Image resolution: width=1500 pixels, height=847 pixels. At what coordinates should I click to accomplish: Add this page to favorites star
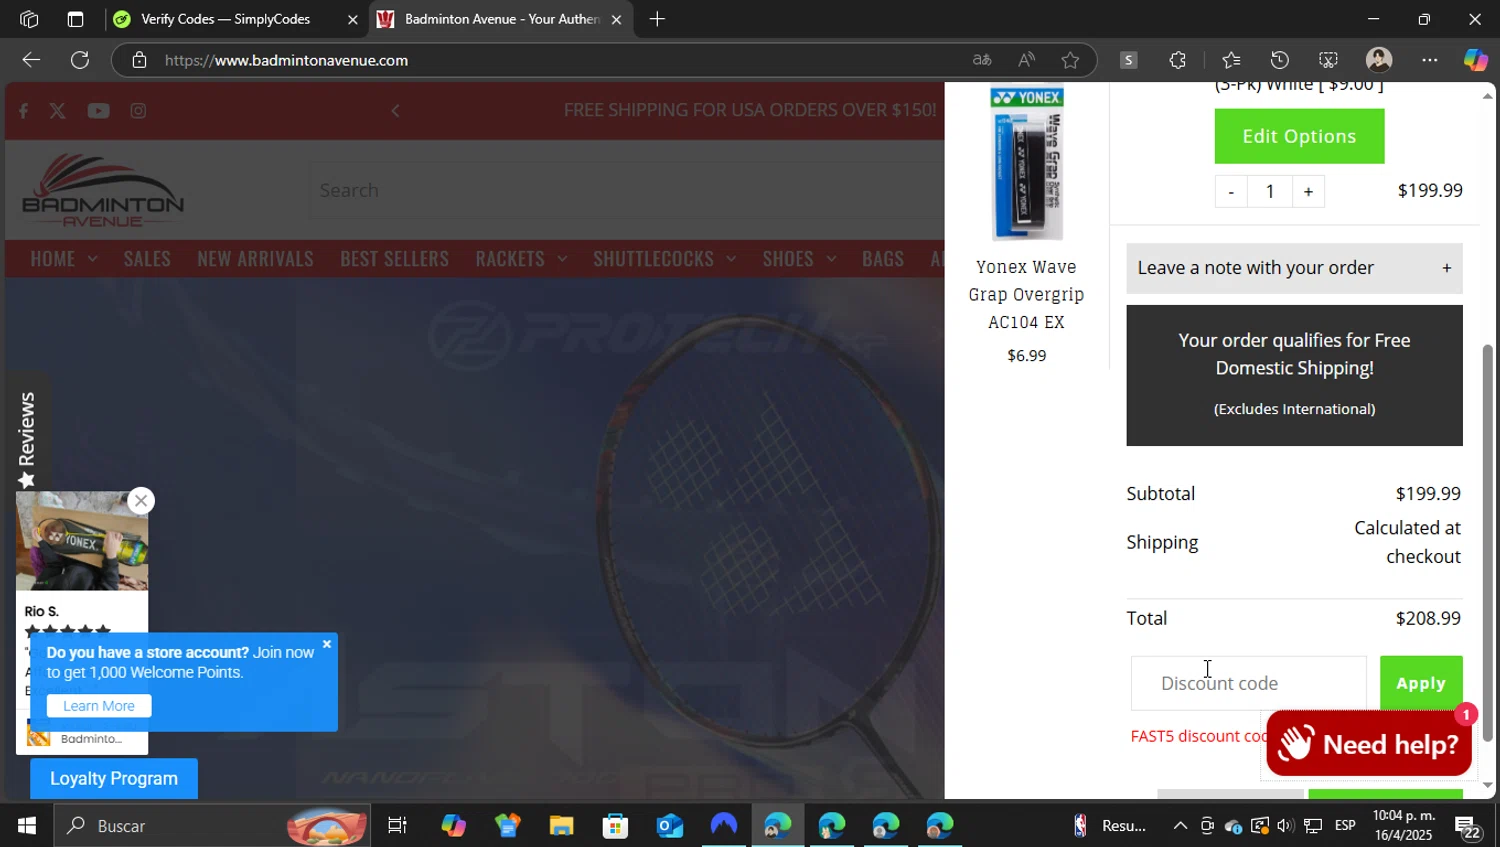click(1070, 60)
